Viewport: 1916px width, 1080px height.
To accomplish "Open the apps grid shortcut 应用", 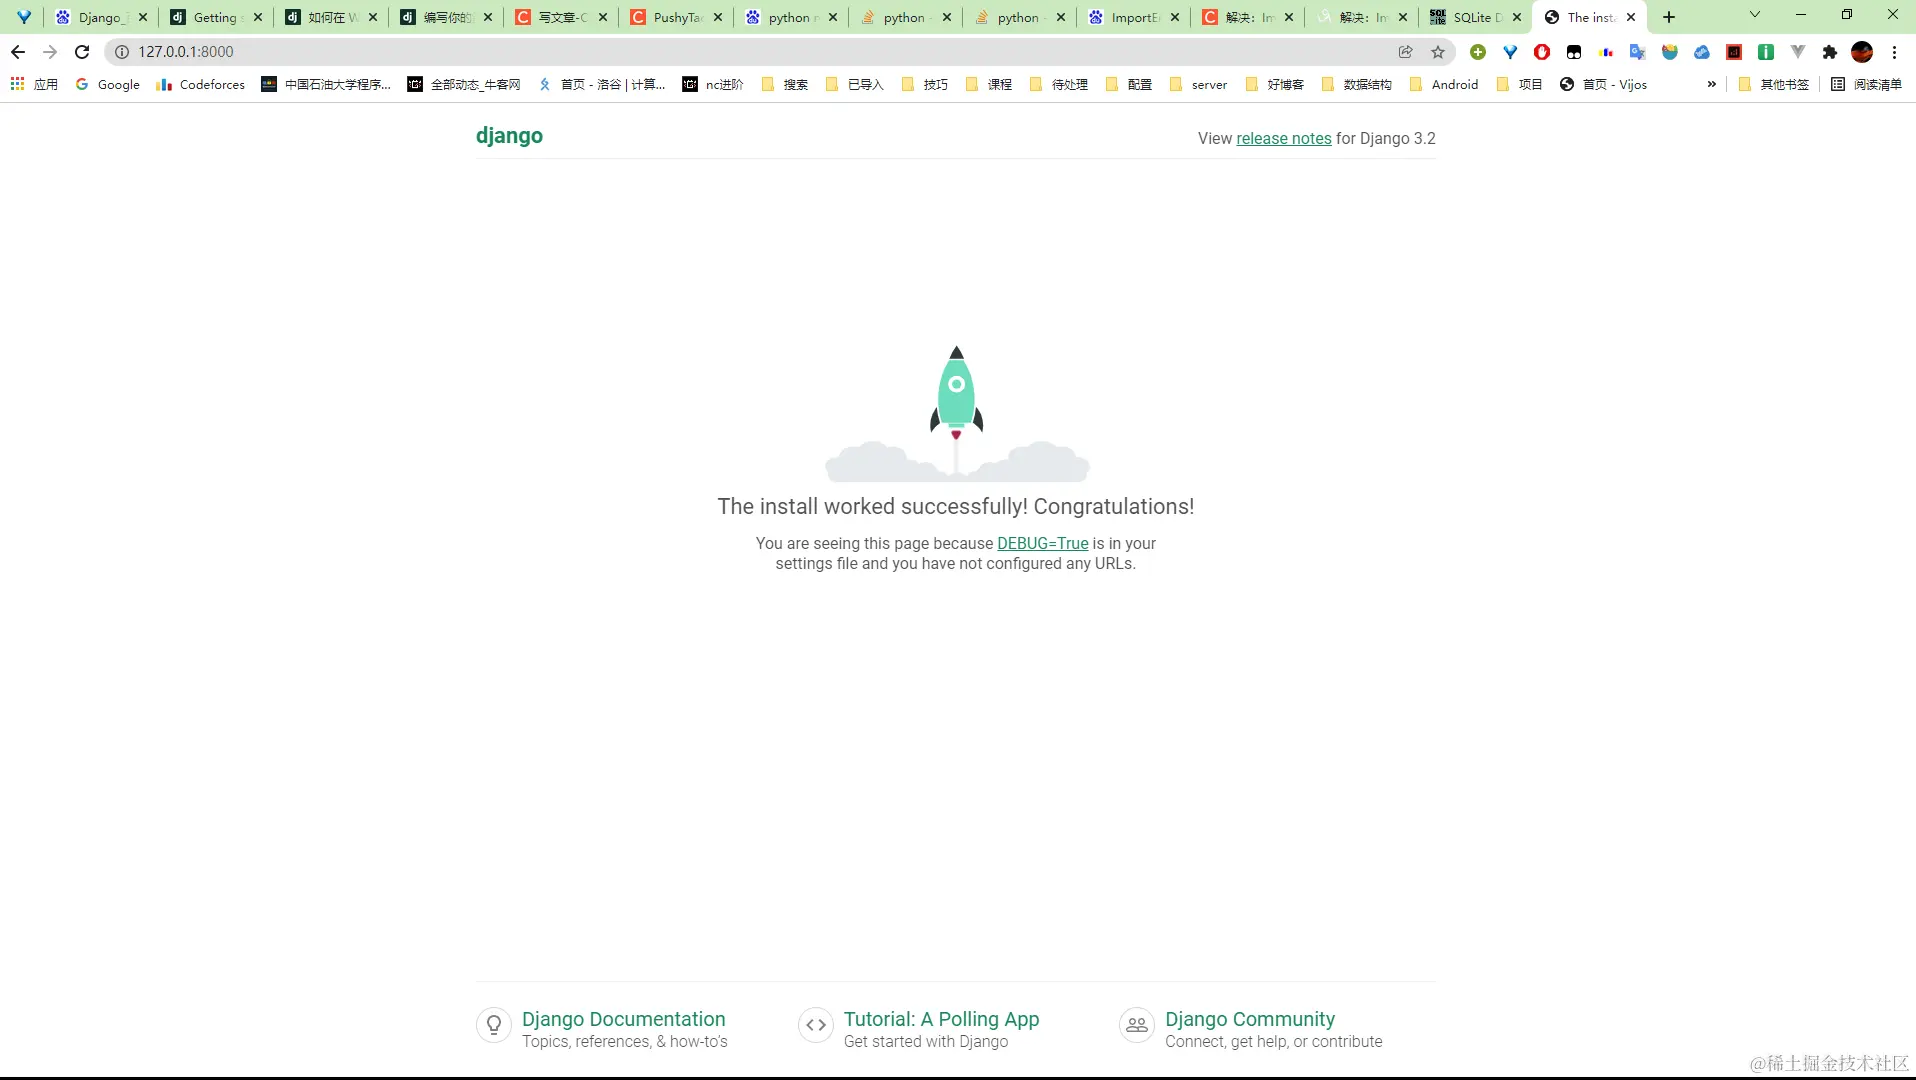I will pyautogui.click(x=34, y=84).
